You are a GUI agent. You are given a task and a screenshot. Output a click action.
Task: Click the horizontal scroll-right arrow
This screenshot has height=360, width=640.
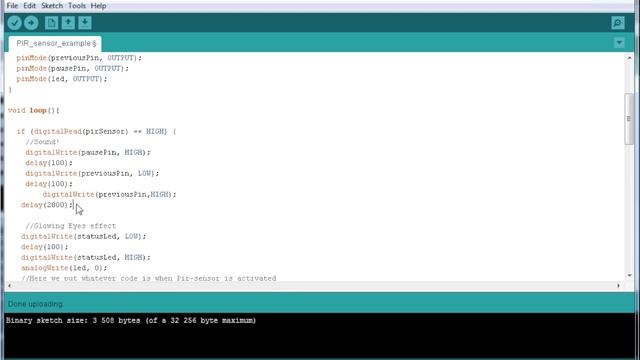tap(618, 286)
